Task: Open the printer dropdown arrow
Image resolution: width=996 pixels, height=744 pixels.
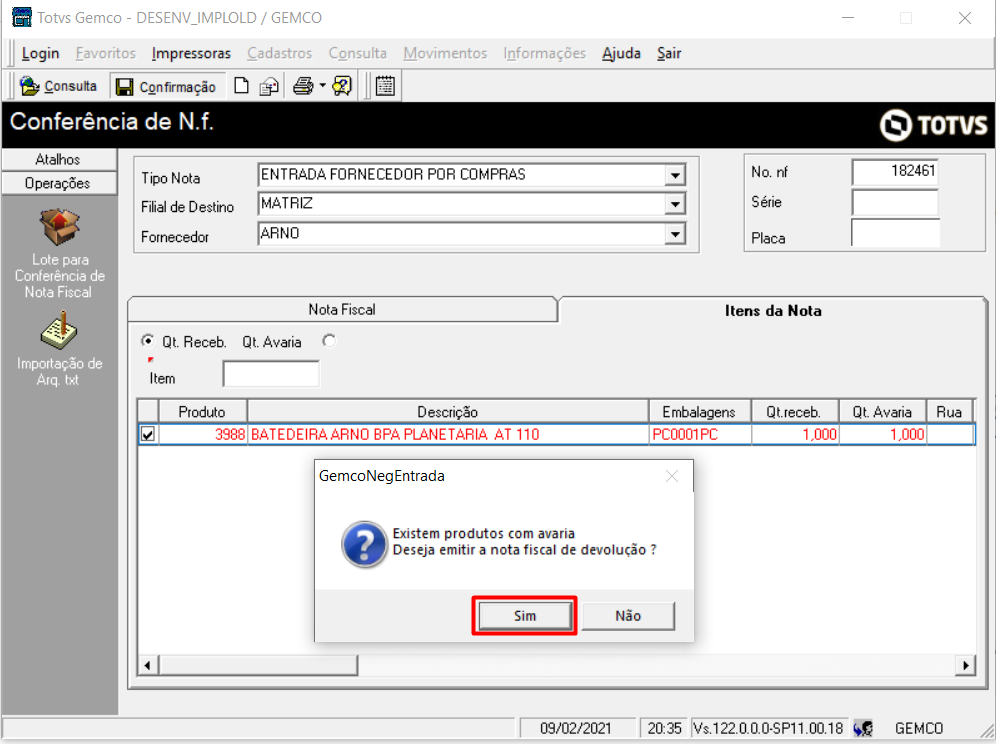Action: tap(323, 86)
